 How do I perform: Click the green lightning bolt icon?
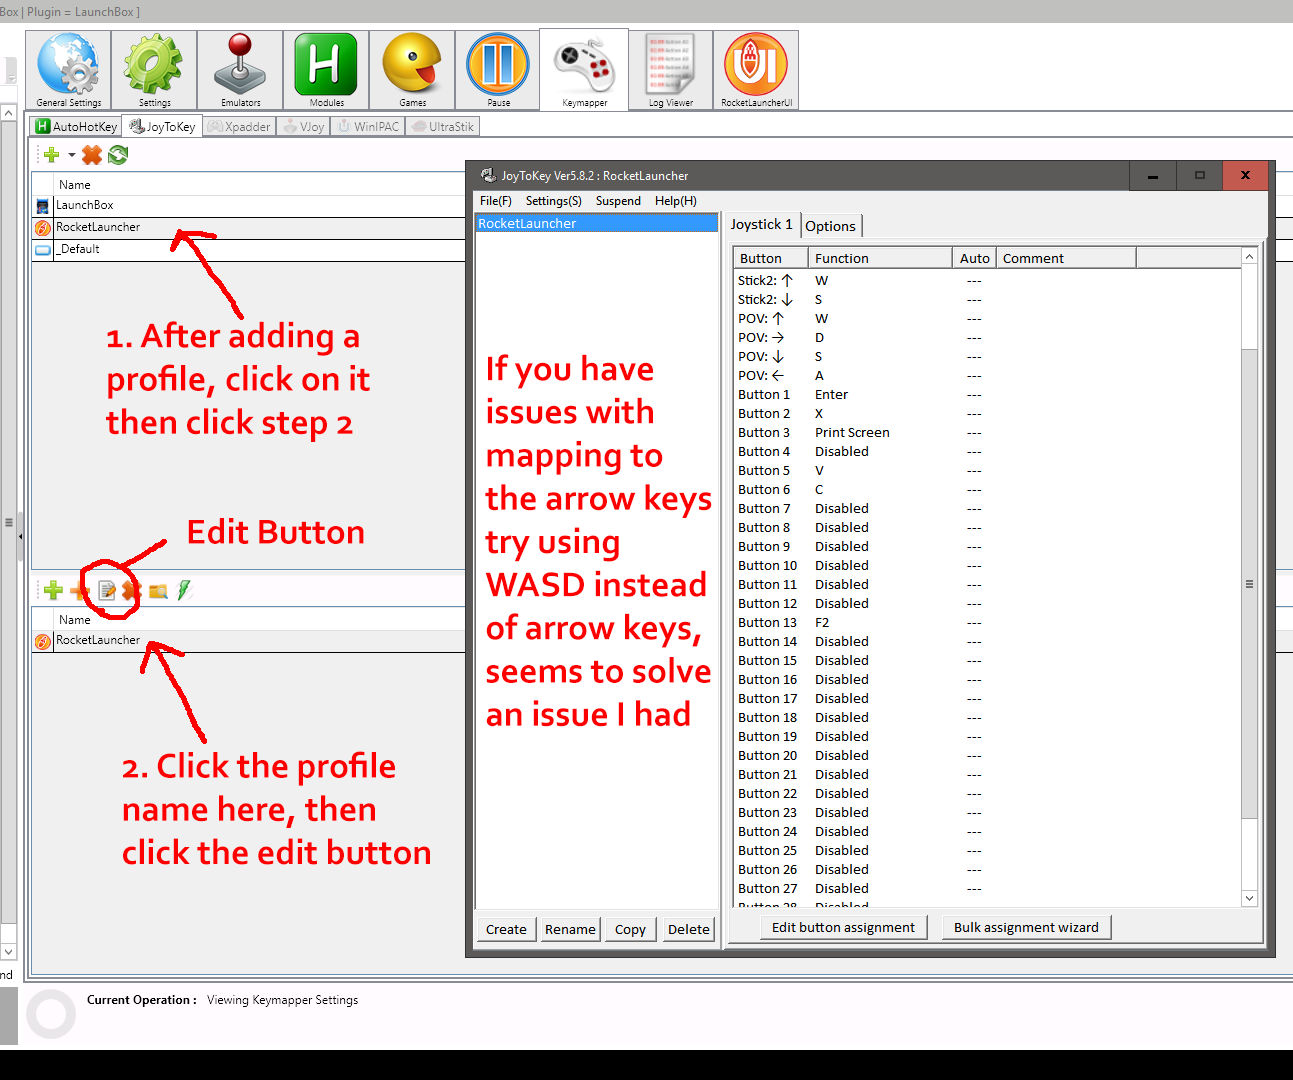(184, 591)
